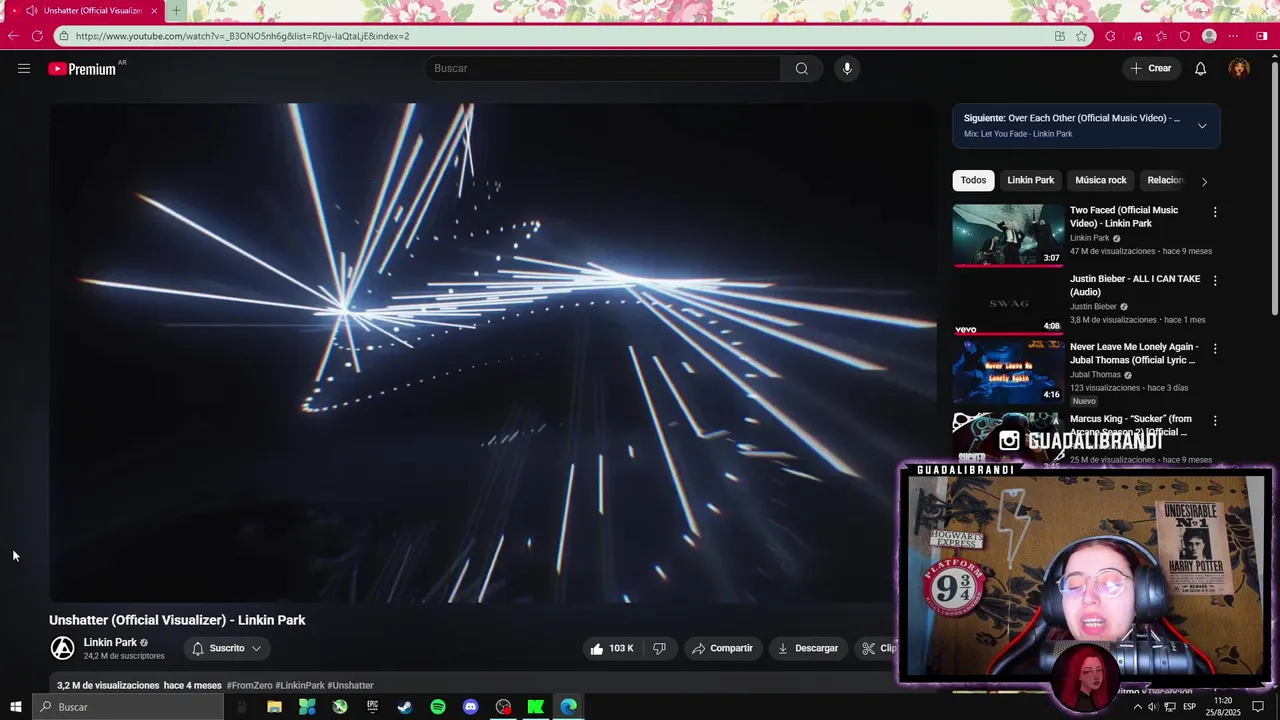Click the #Unshatter hashtag
Viewport: 1280px width, 720px height.
click(351, 685)
